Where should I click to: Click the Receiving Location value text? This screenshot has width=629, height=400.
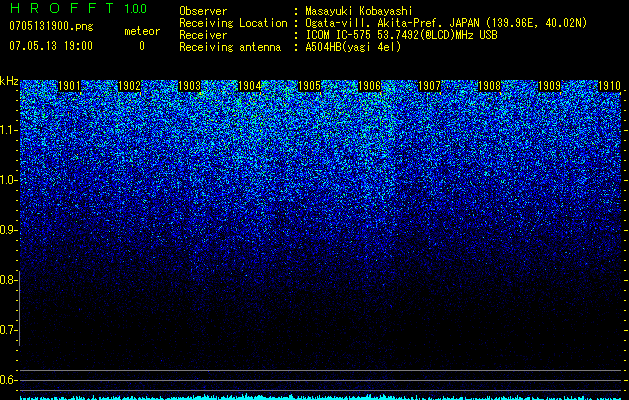point(446,23)
